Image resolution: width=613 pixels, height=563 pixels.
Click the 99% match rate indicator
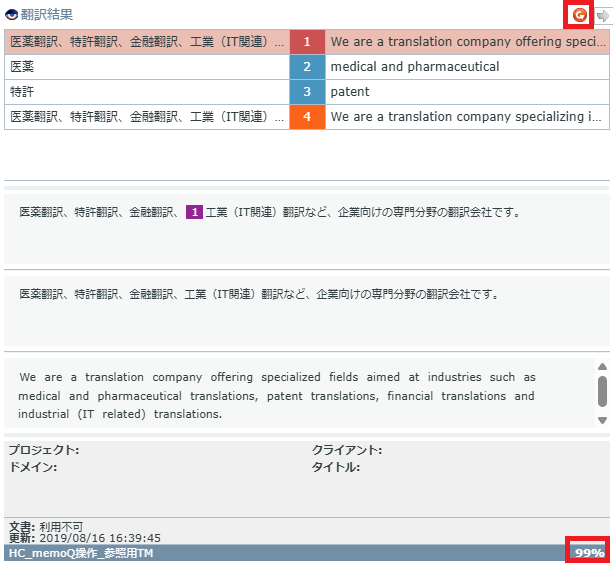point(588,552)
